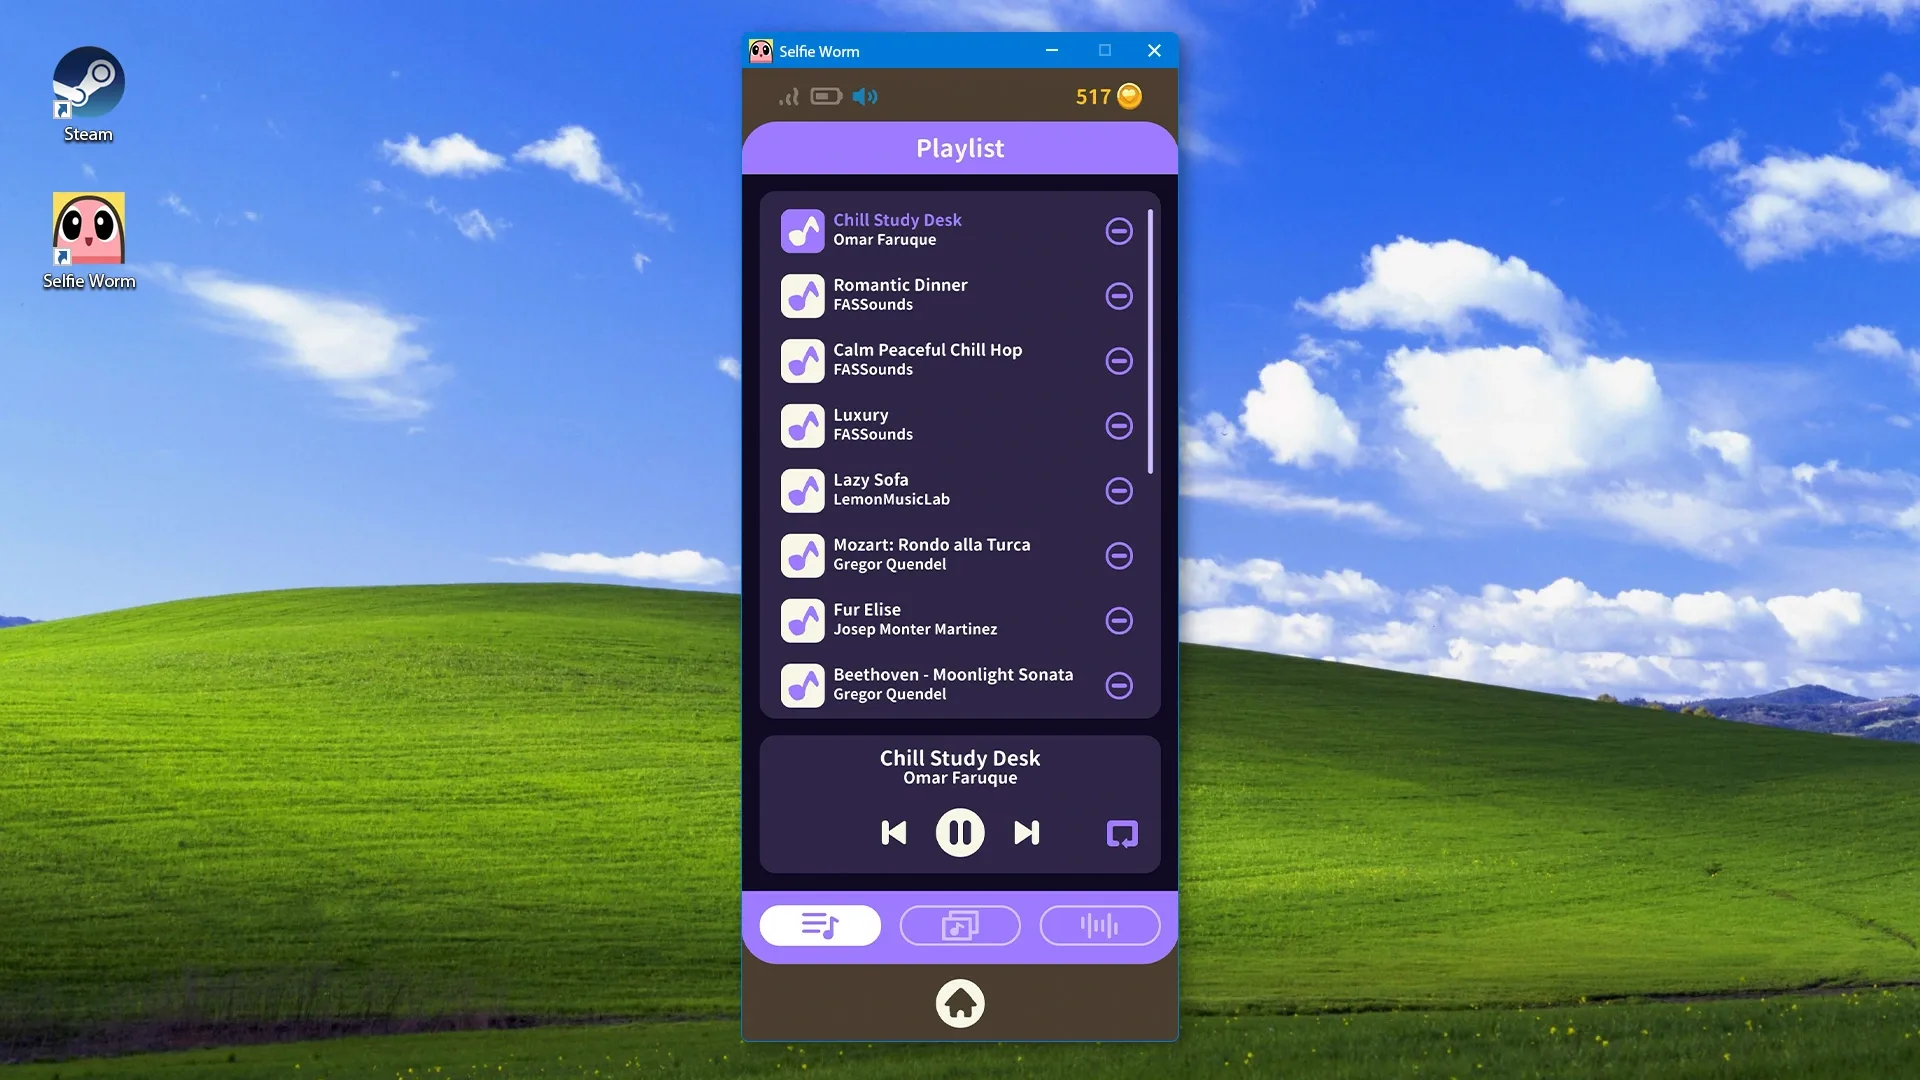Select the playlist tab at bottom

(x=820, y=925)
